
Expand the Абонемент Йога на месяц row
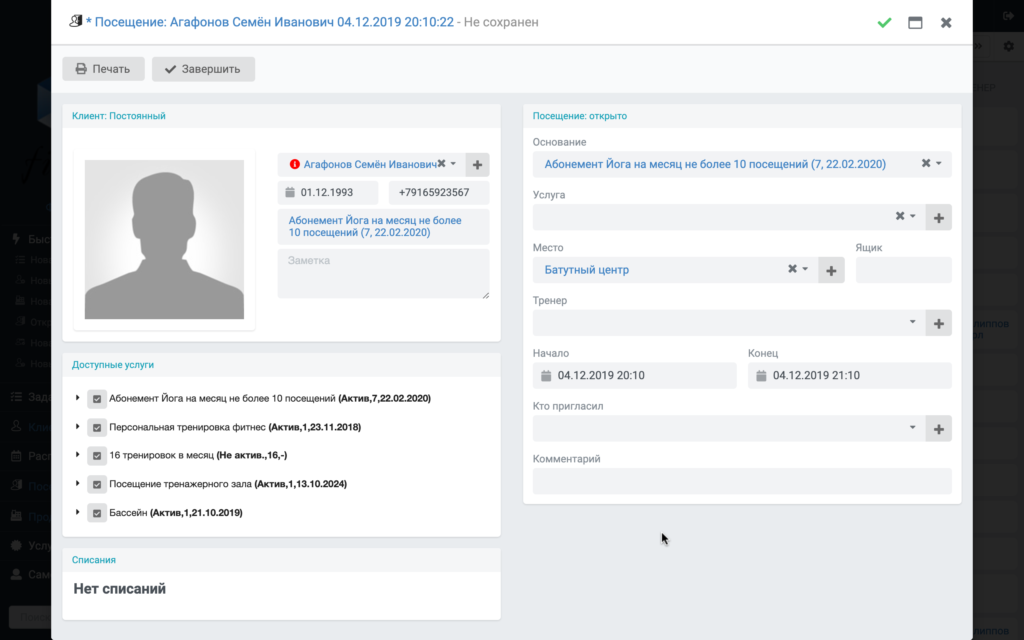77,398
